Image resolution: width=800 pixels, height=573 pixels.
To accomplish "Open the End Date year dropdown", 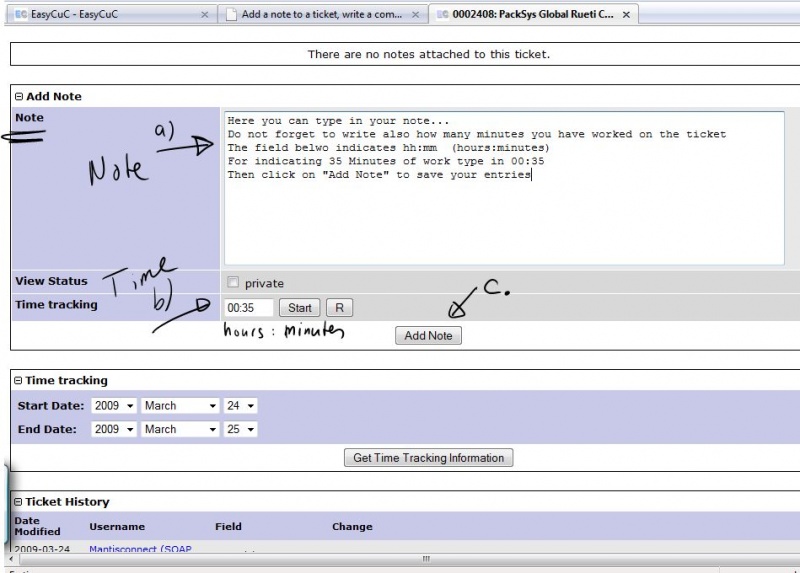I will [114, 429].
